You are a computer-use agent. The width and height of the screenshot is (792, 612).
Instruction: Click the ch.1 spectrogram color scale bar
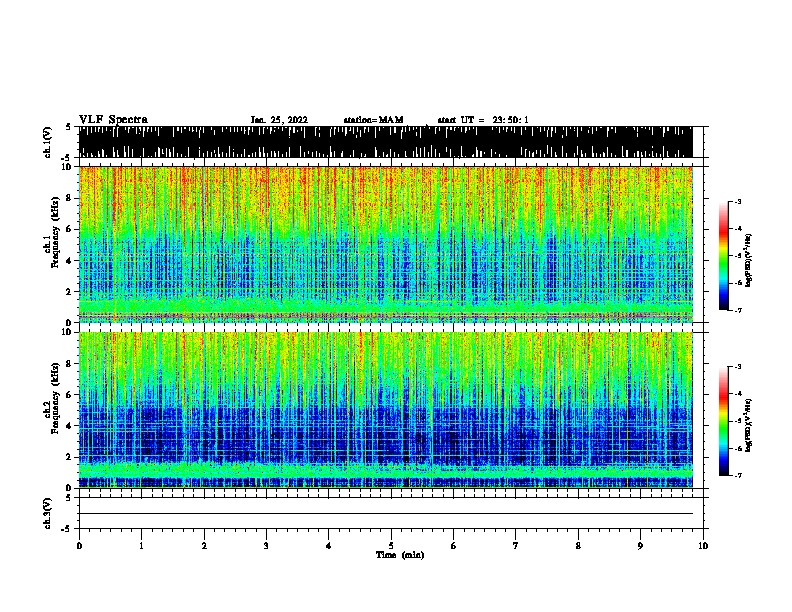tap(724, 256)
